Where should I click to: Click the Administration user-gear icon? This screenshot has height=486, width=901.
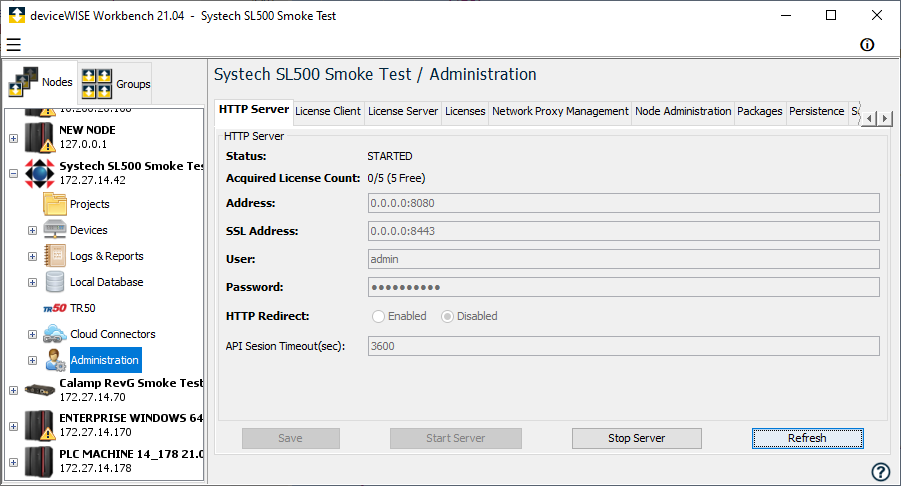pos(55,360)
